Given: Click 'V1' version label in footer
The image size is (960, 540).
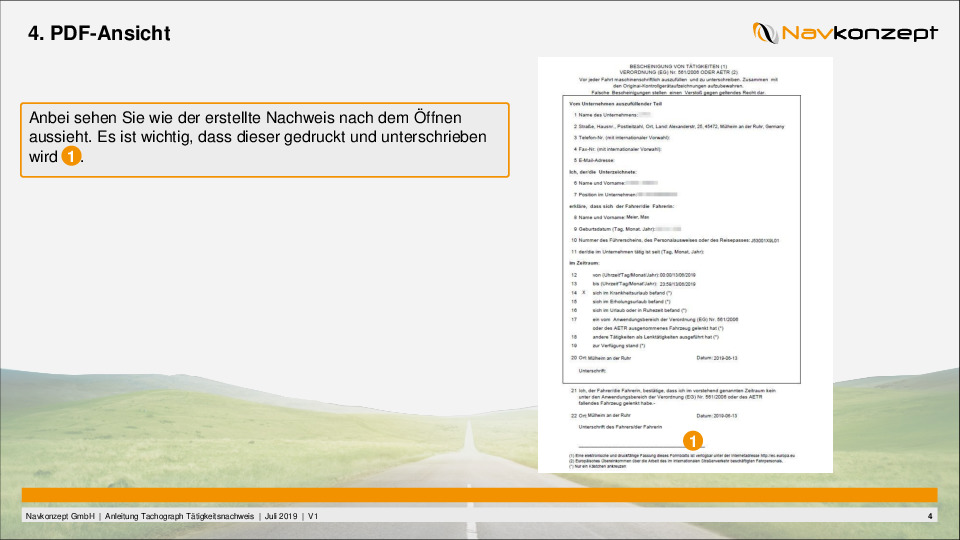Looking at the screenshot, I should pos(313,516).
